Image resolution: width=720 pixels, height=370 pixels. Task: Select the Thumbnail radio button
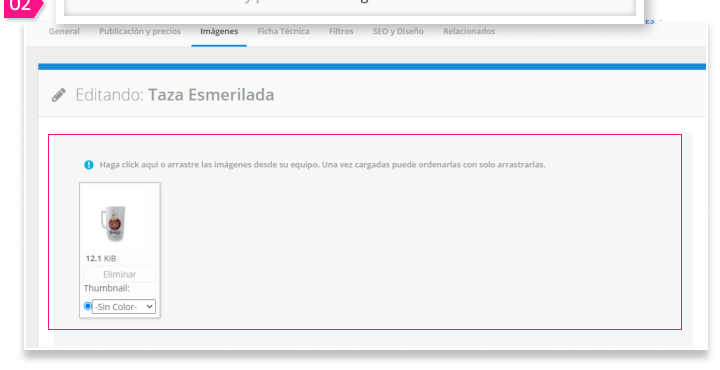[88, 306]
